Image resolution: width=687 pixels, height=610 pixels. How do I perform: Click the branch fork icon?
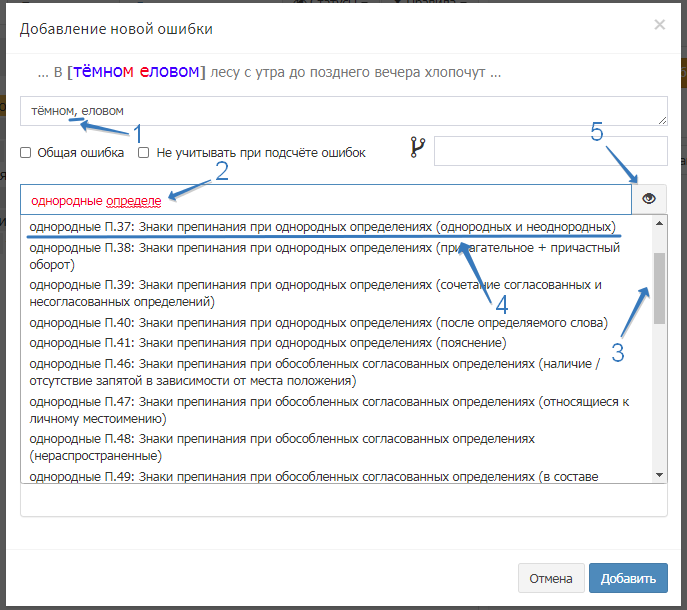coord(418,149)
